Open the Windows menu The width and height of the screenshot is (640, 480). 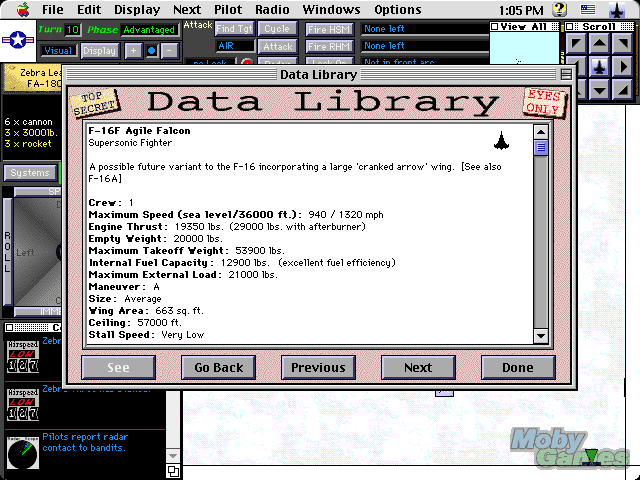pos(331,9)
